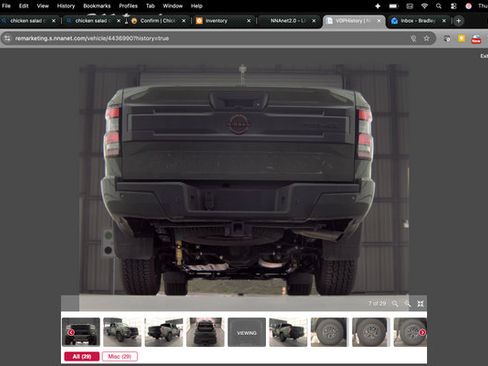Open the Window menu
Viewport: 488px width, 366px height.
tap(173, 6)
